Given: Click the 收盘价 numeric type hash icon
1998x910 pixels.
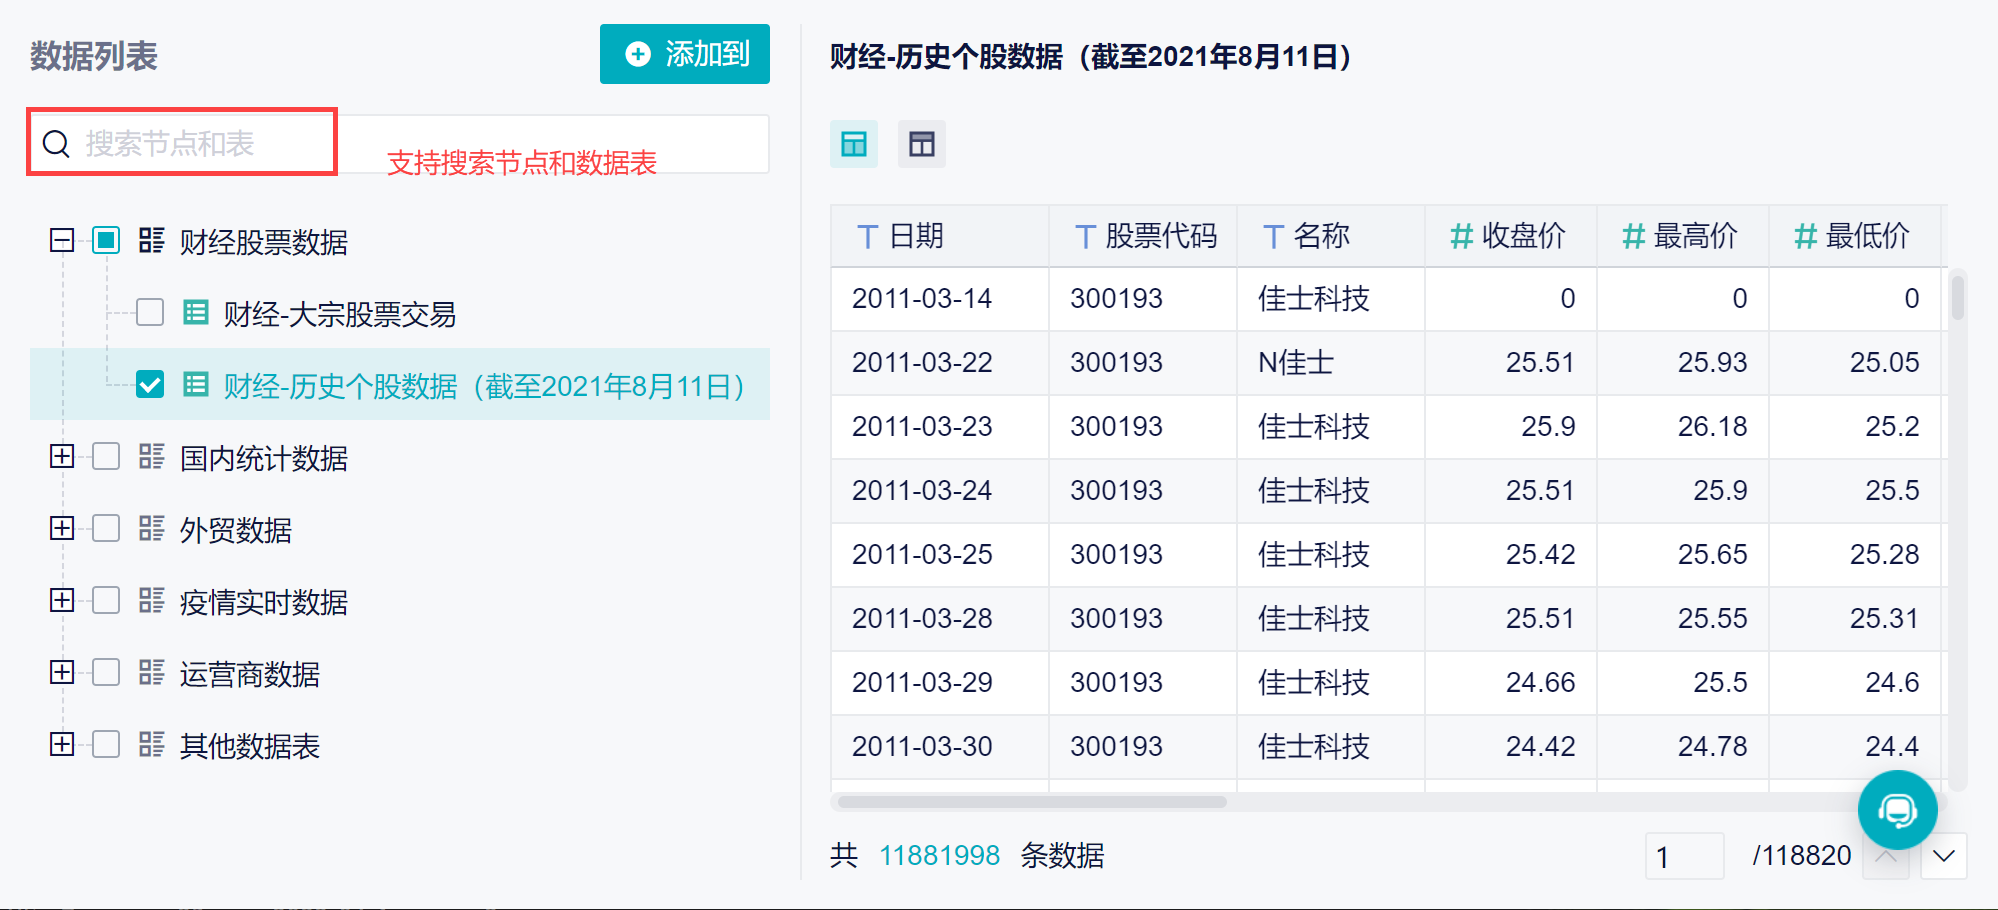Looking at the screenshot, I should (x=1461, y=237).
